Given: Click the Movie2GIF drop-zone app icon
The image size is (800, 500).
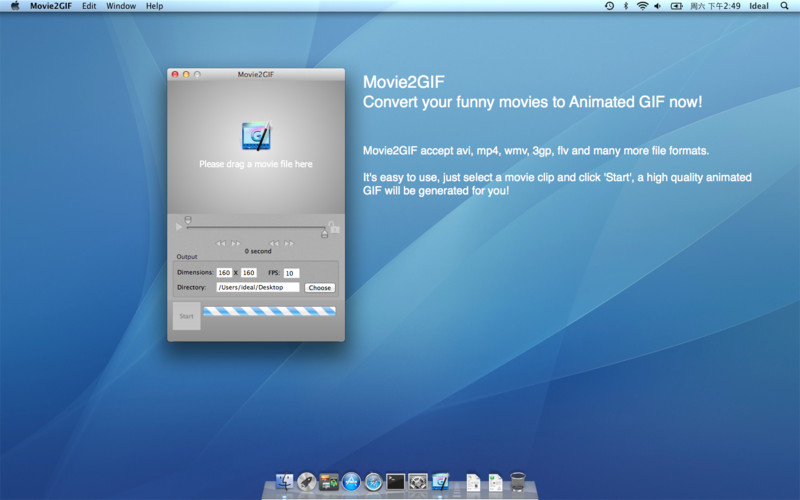Looking at the screenshot, I should point(256,136).
